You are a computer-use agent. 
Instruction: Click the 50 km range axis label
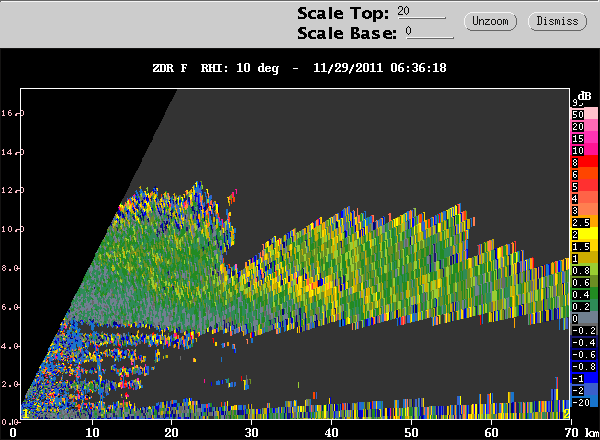tap(411, 433)
